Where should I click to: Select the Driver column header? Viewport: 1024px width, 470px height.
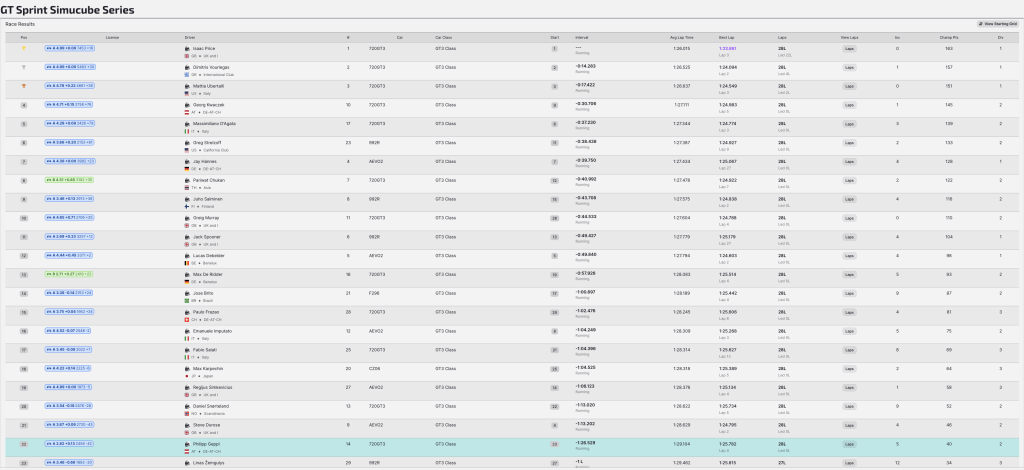coord(190,37)
